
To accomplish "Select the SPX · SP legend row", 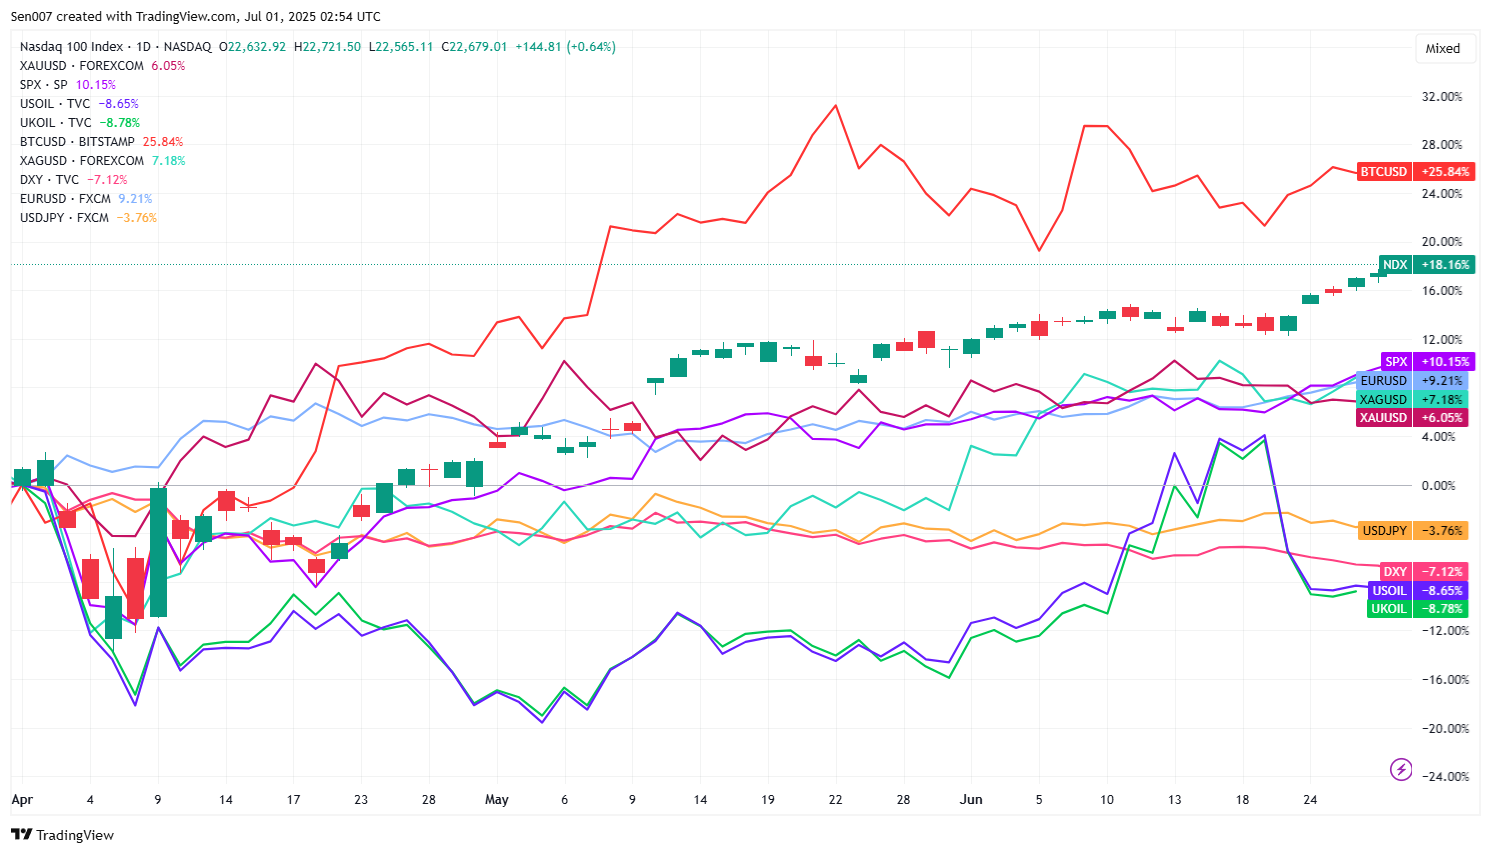I will point(67,85).
